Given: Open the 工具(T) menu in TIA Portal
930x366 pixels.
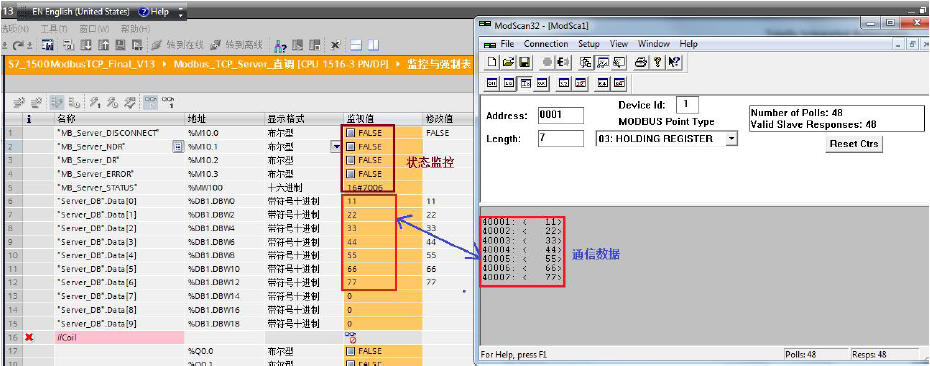Looking at the screenshot, I should coord(53,28).
